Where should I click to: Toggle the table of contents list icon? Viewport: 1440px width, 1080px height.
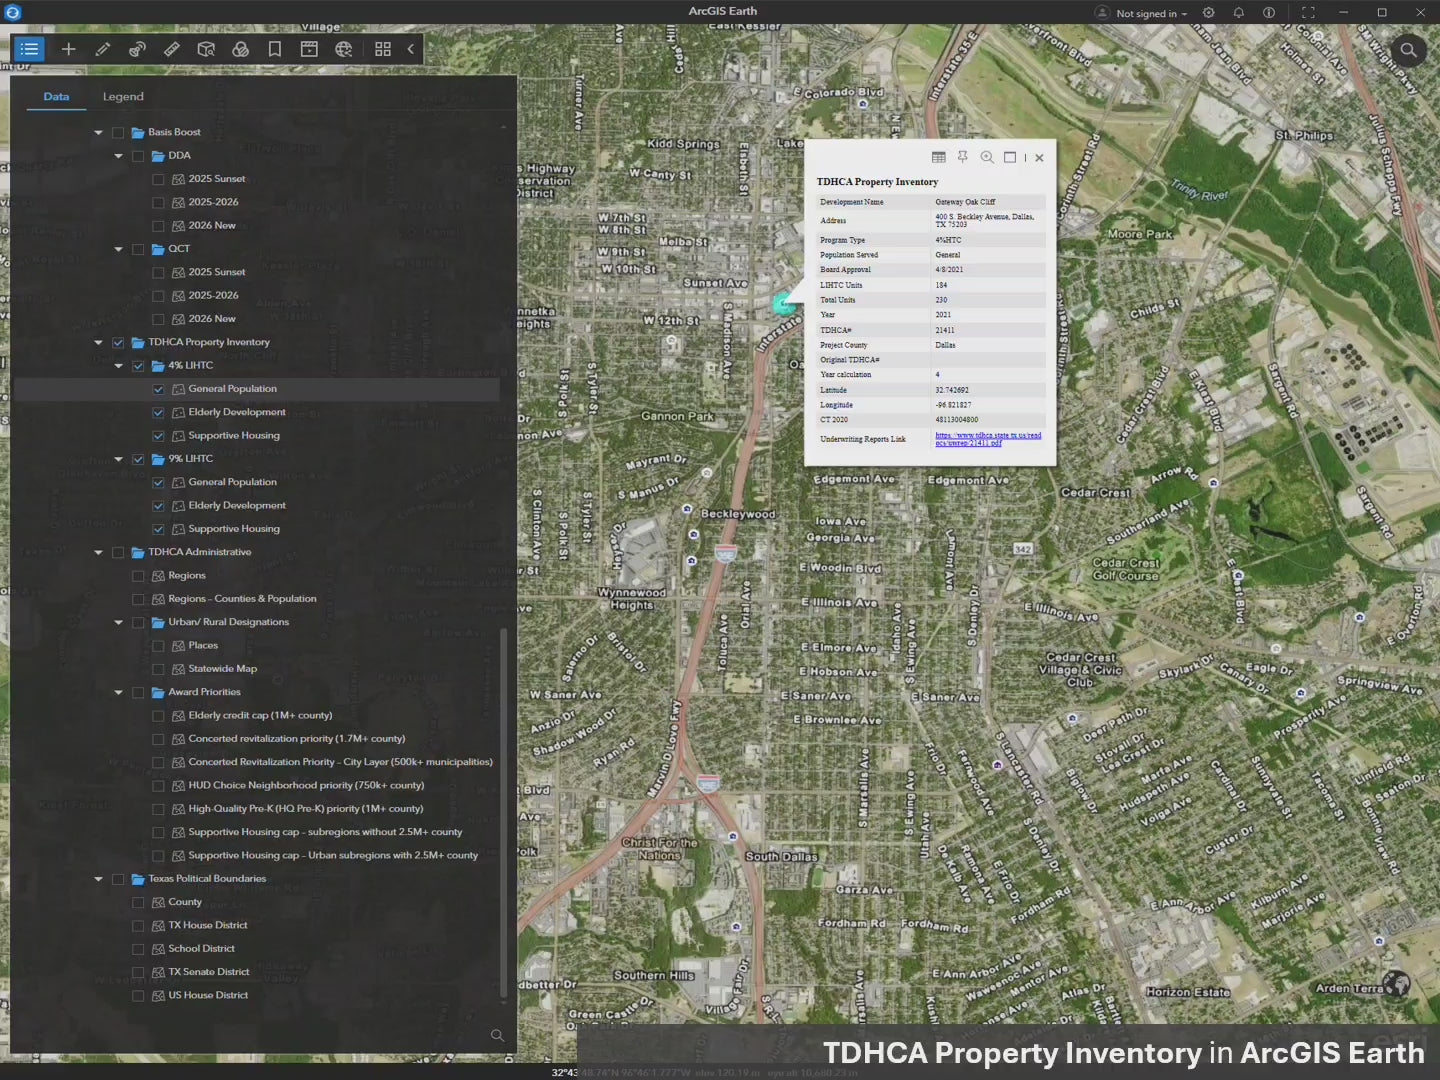29,49
